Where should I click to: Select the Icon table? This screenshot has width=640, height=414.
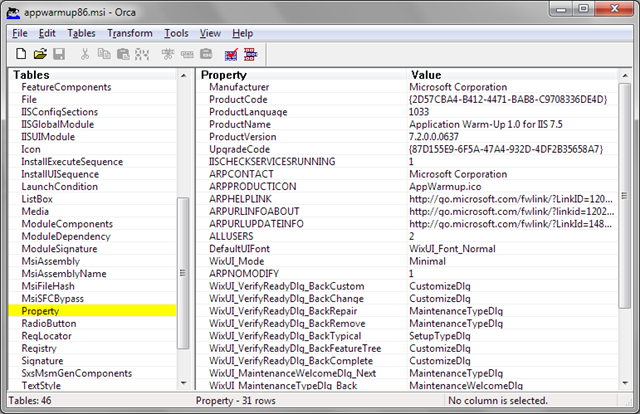tap(31, 149)
